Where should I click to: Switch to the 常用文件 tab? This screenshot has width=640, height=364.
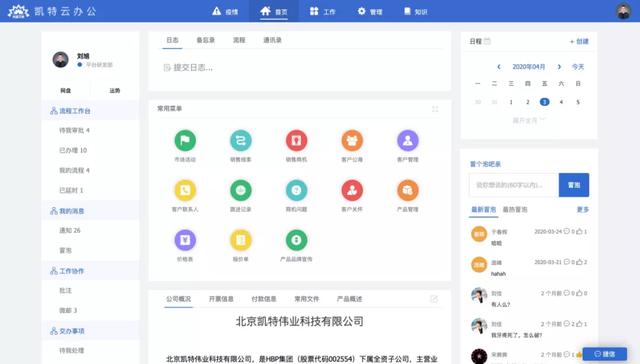tap(307, 299)
